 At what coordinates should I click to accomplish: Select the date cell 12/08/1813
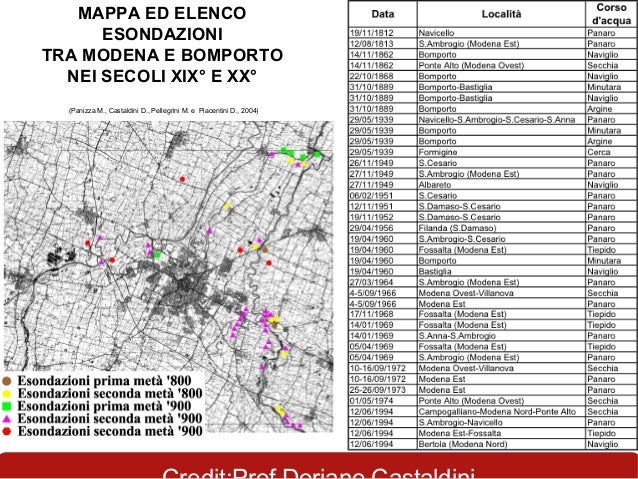coord(382,44)
